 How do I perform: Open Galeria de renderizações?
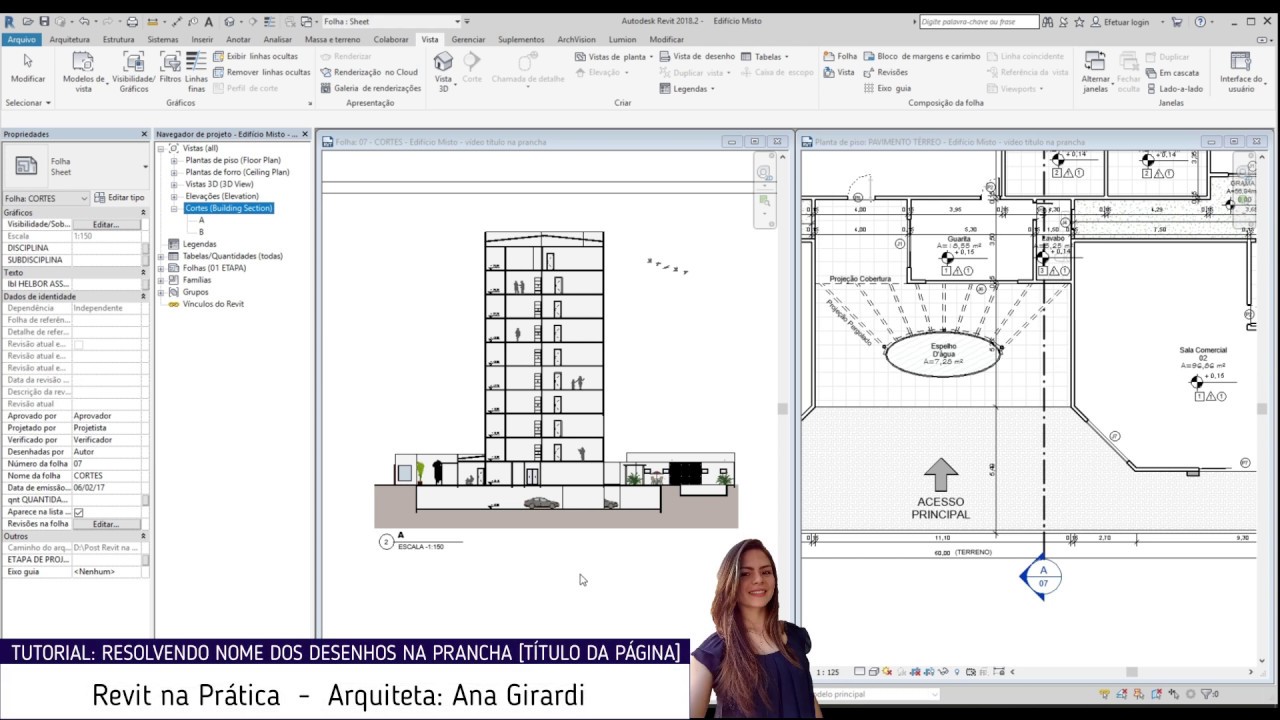(x=370, y=88)
